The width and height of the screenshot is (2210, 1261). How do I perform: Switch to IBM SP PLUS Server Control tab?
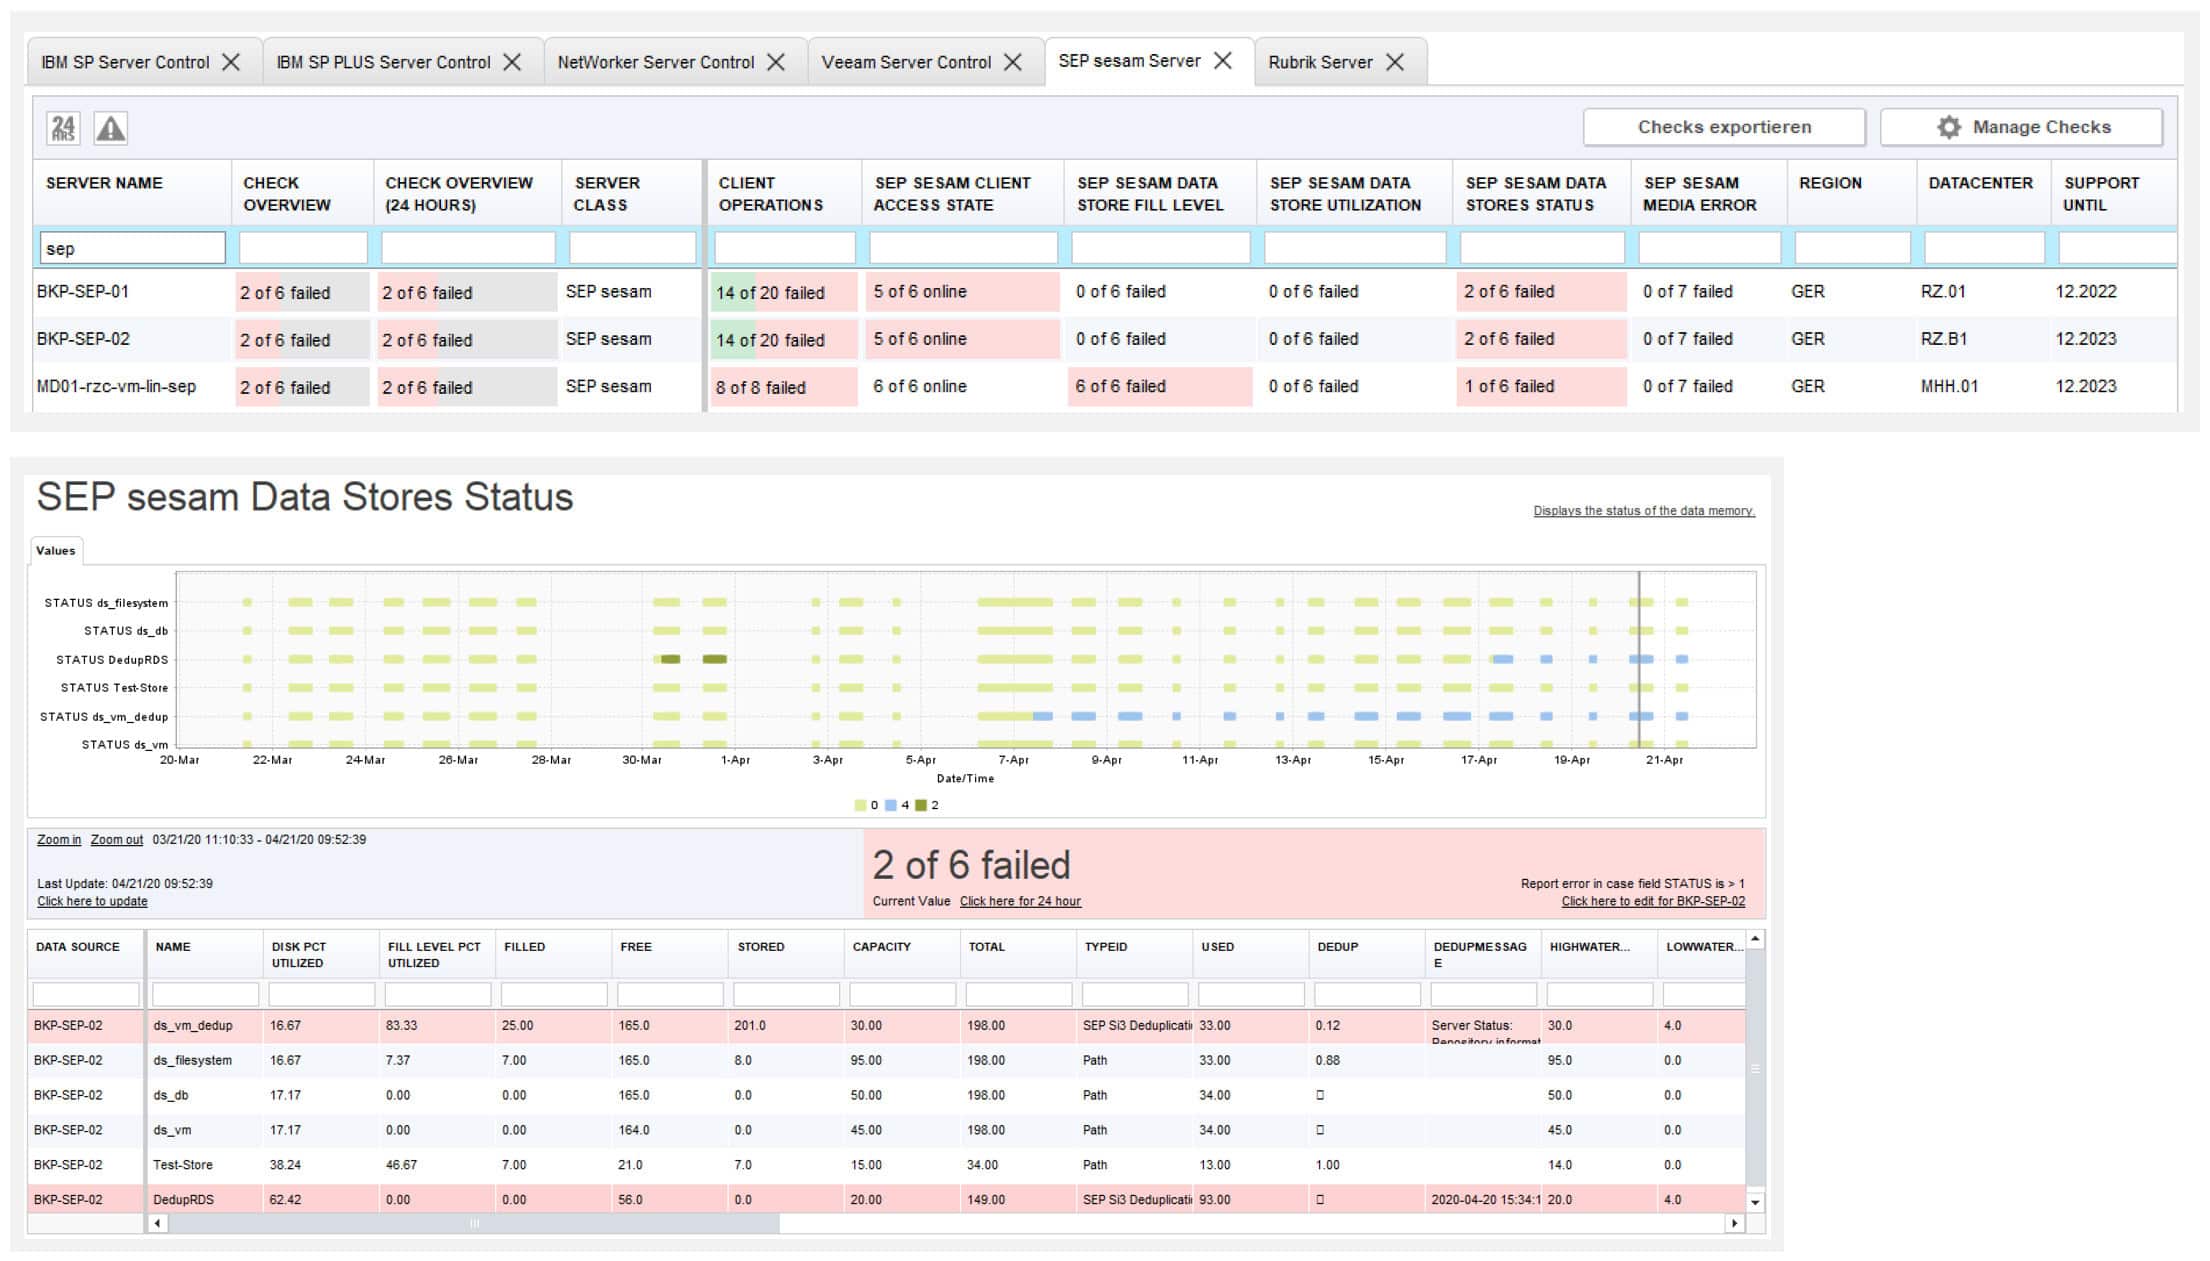(383, 62)
